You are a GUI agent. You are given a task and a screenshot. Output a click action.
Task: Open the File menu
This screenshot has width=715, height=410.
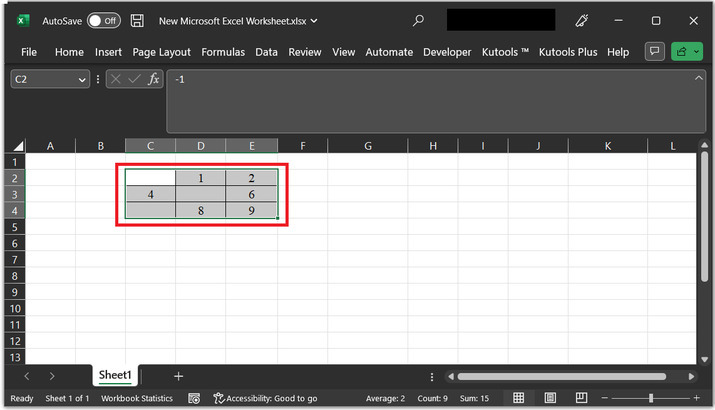[29, 52]
